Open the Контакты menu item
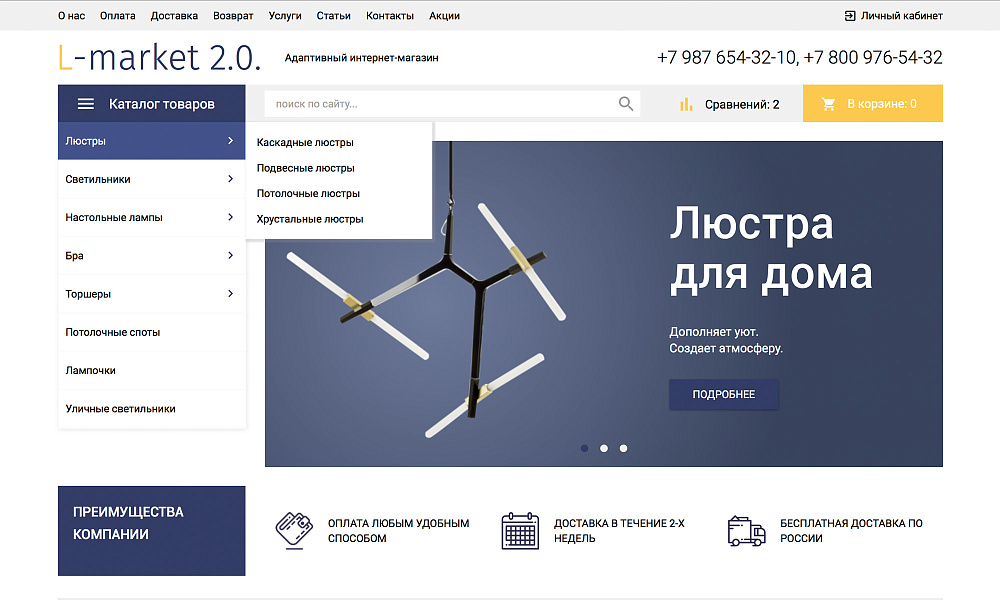The width and height of the screenshot is (1000, 600). point(390,16)
